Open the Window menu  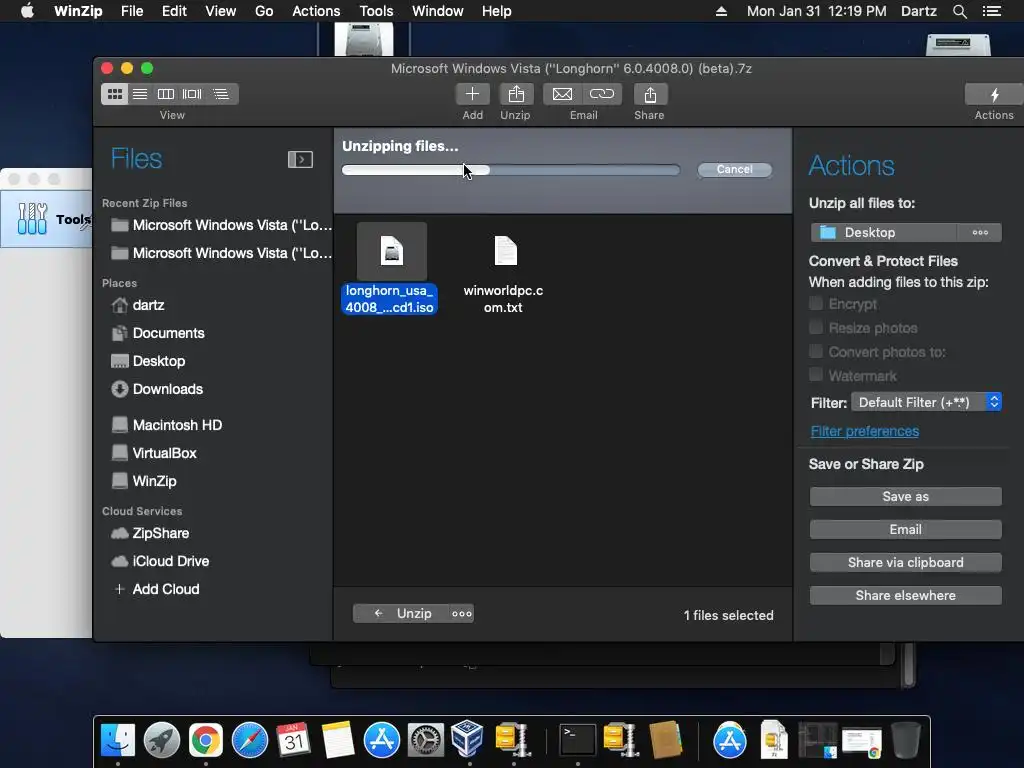coord(438,11)
